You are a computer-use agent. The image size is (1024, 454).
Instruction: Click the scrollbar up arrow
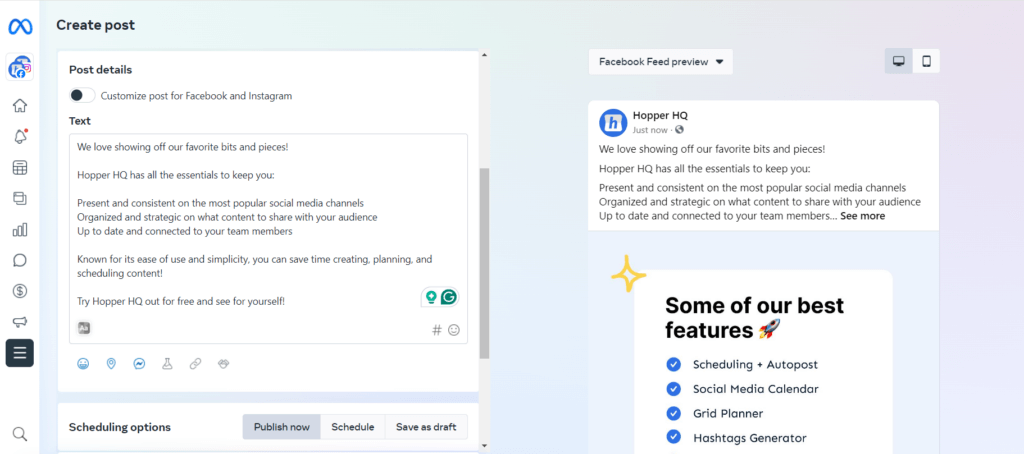tap(484, 55)
